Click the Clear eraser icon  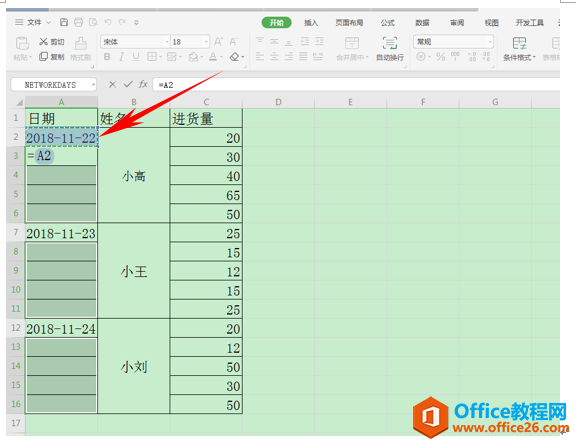tap(234, 57)
